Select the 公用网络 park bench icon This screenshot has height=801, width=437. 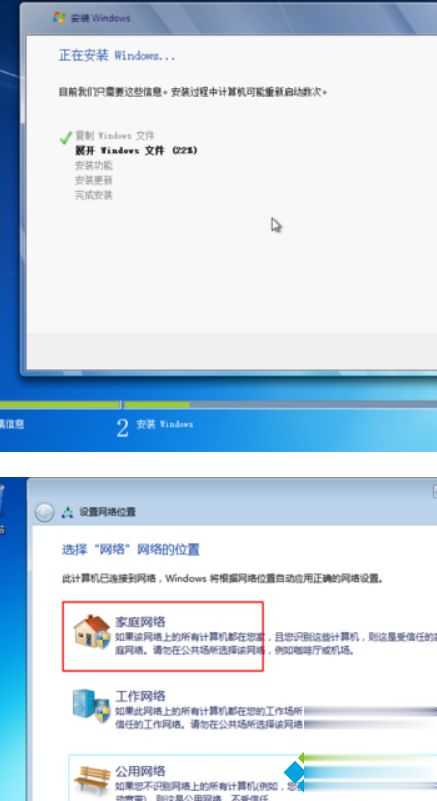tap(92, 778)
